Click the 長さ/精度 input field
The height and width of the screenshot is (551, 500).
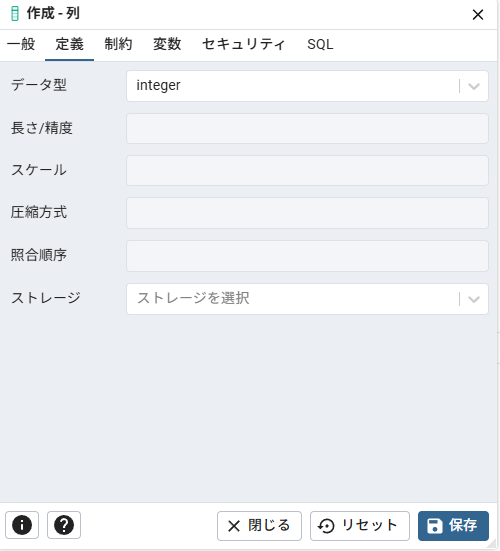click(307, 128)
